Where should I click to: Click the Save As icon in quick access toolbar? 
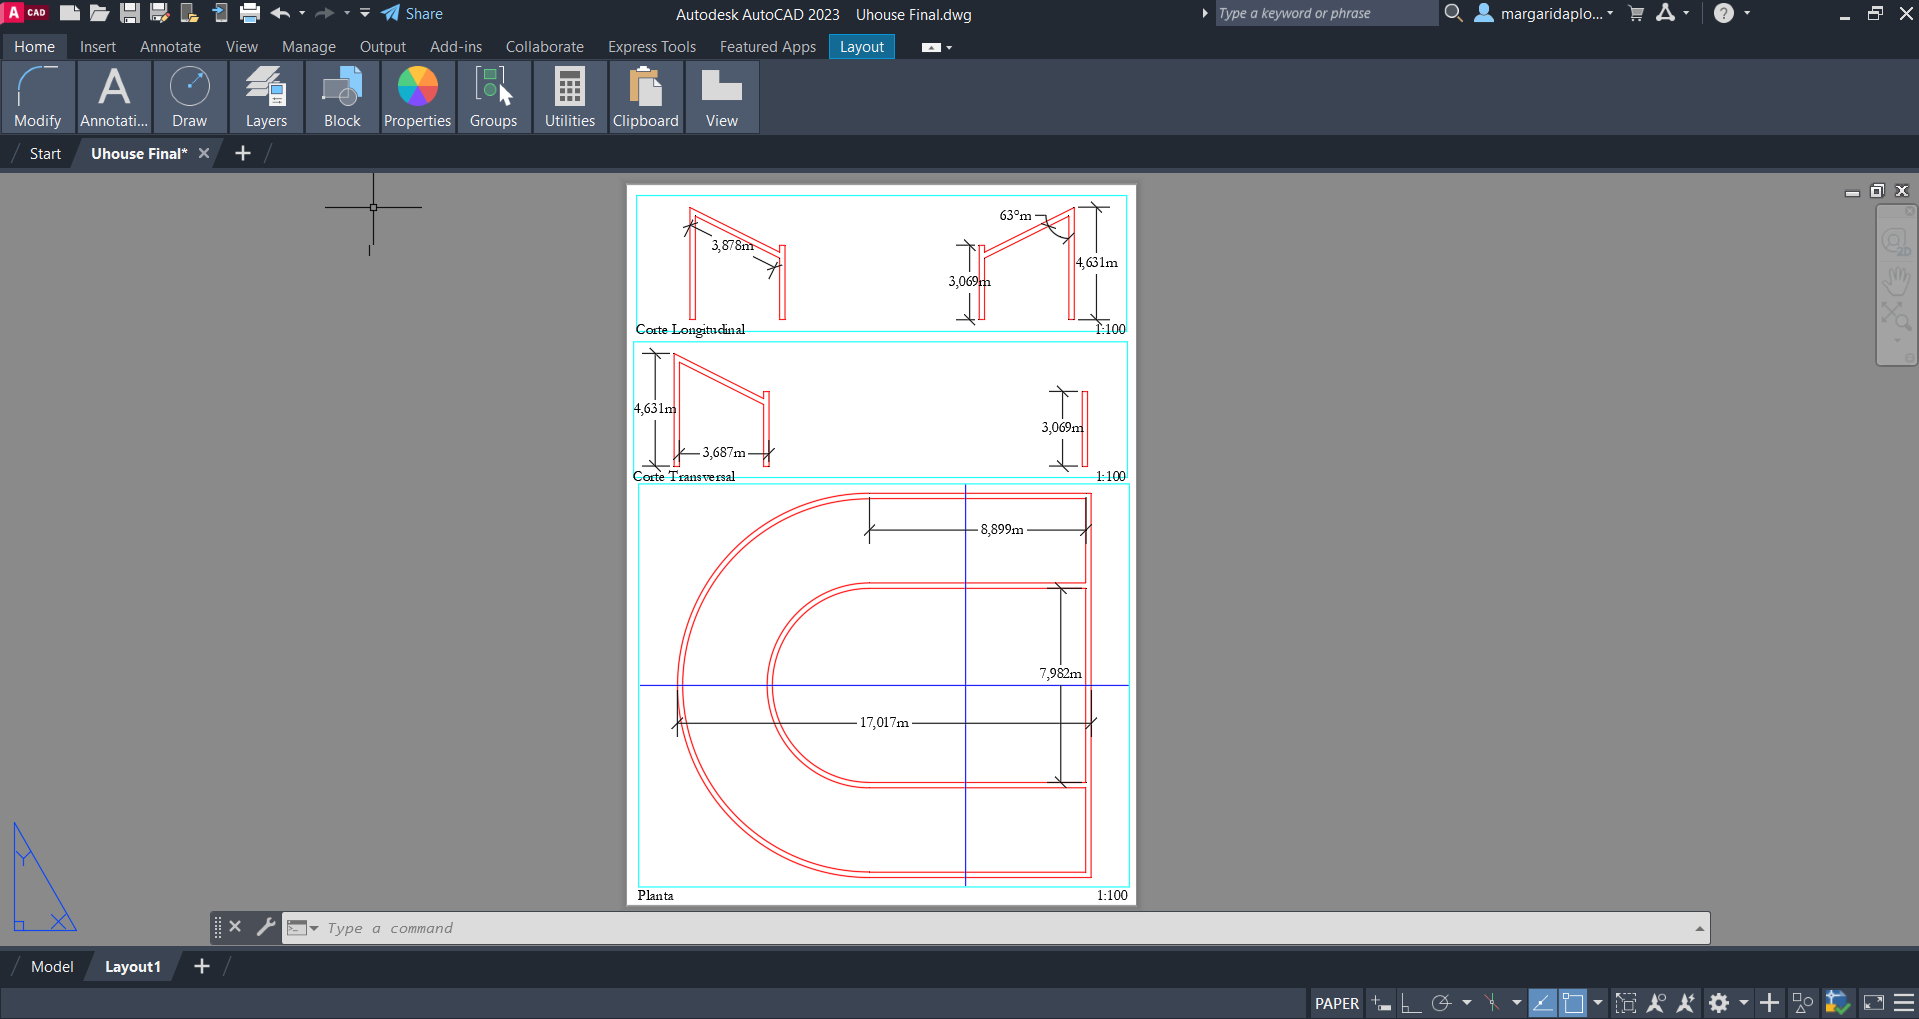coord(159,14)
